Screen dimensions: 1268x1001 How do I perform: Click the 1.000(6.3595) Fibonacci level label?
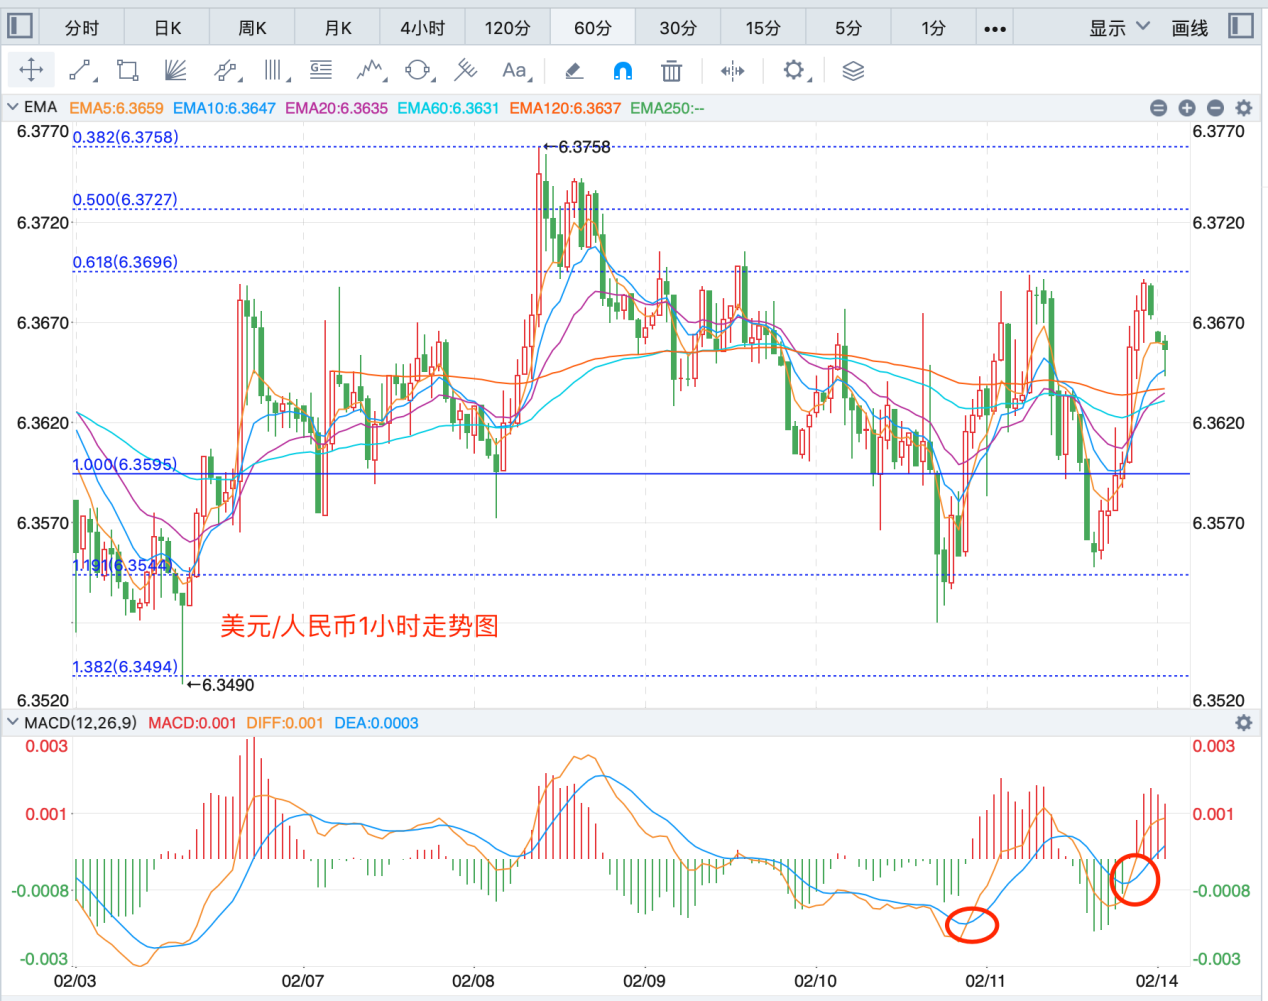pos(125,464)
